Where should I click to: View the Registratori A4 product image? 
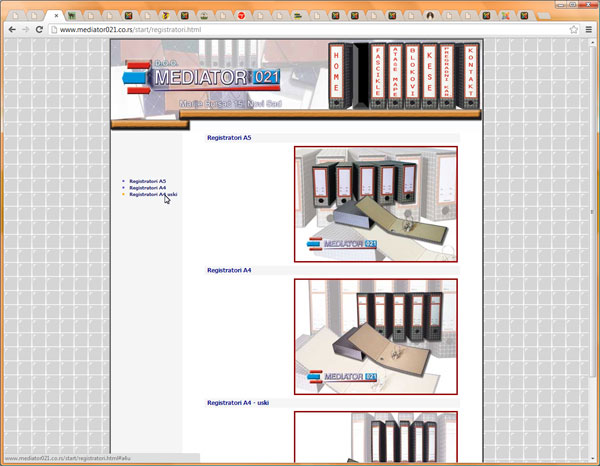click(375, 336)
